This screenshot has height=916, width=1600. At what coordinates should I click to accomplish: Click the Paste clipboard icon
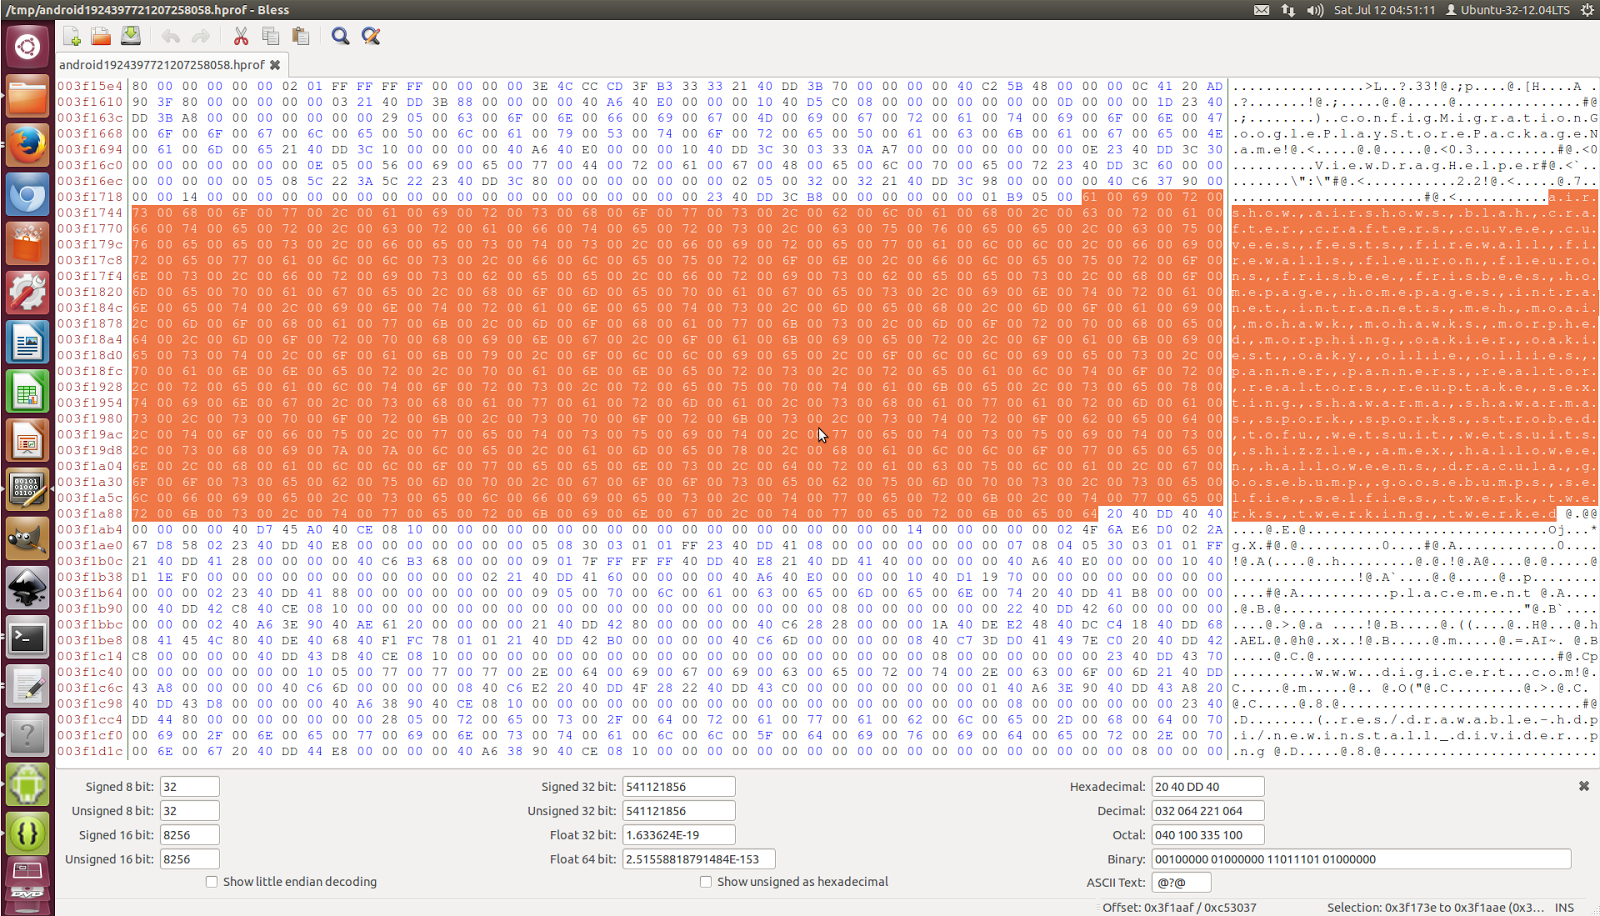pos(300,36)
